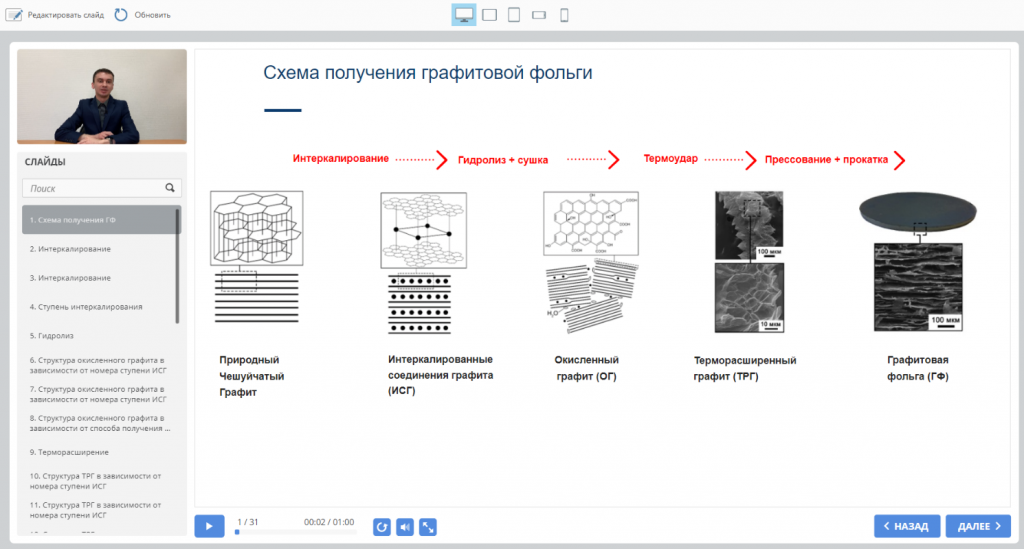Click the red Гидролиз + сушка label
Viewport: 1024px width, 549px height.
pyautogui.click(x=503, y=160)
